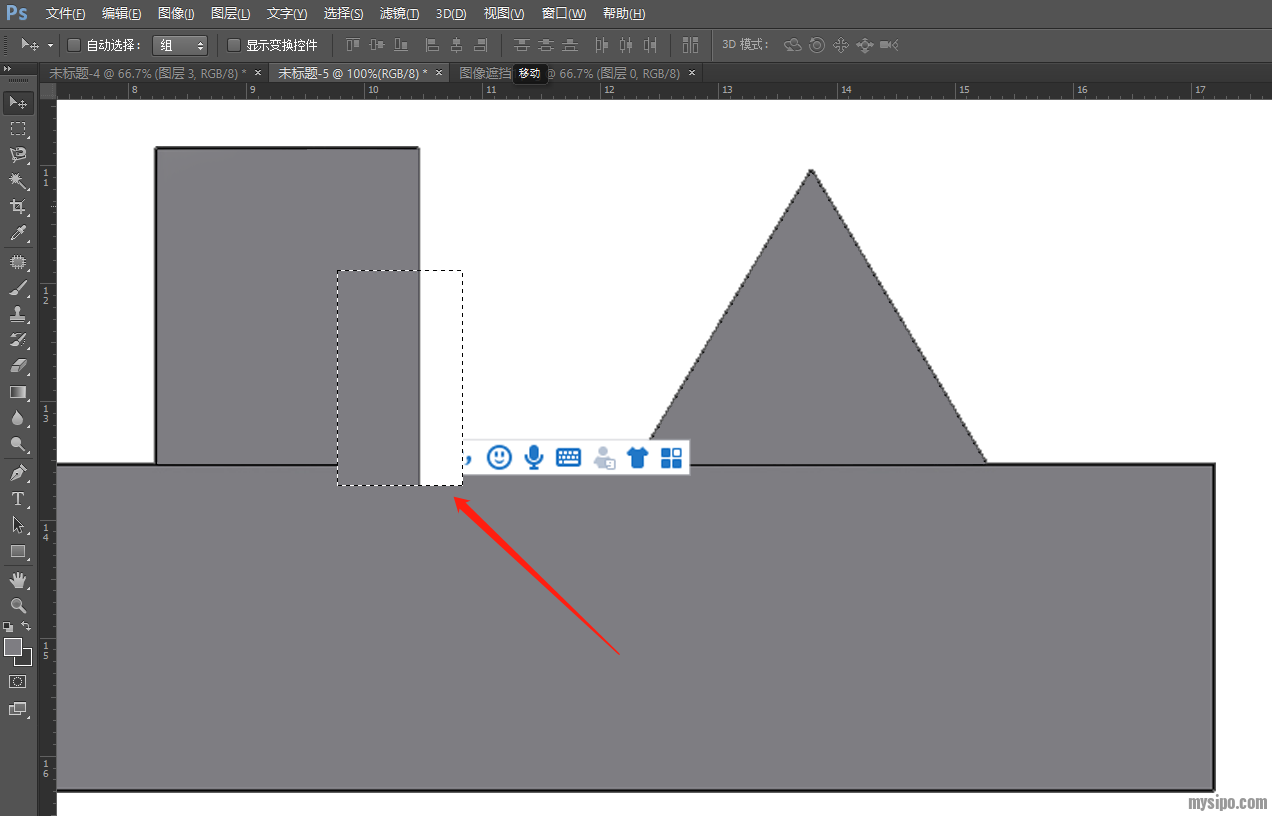
Task: Open the 滤镜(T) menu
Action: pos(399,14)
